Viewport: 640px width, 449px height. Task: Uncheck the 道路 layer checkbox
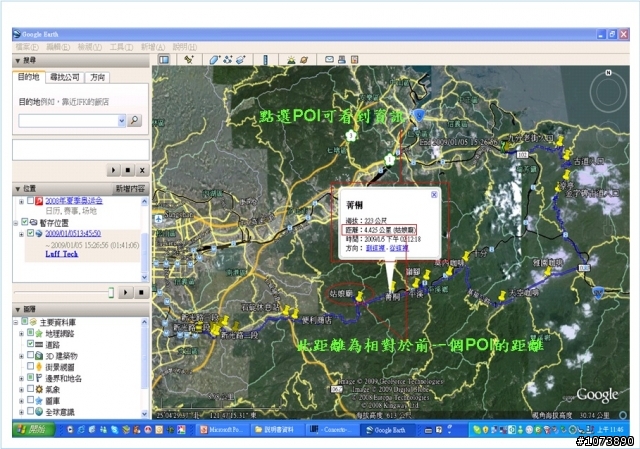pos(30,344)
